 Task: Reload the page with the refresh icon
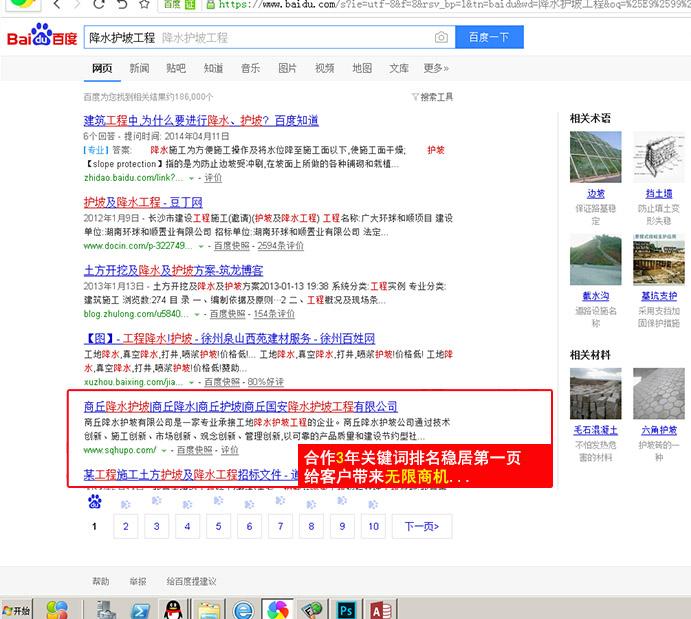coord(99,4)
